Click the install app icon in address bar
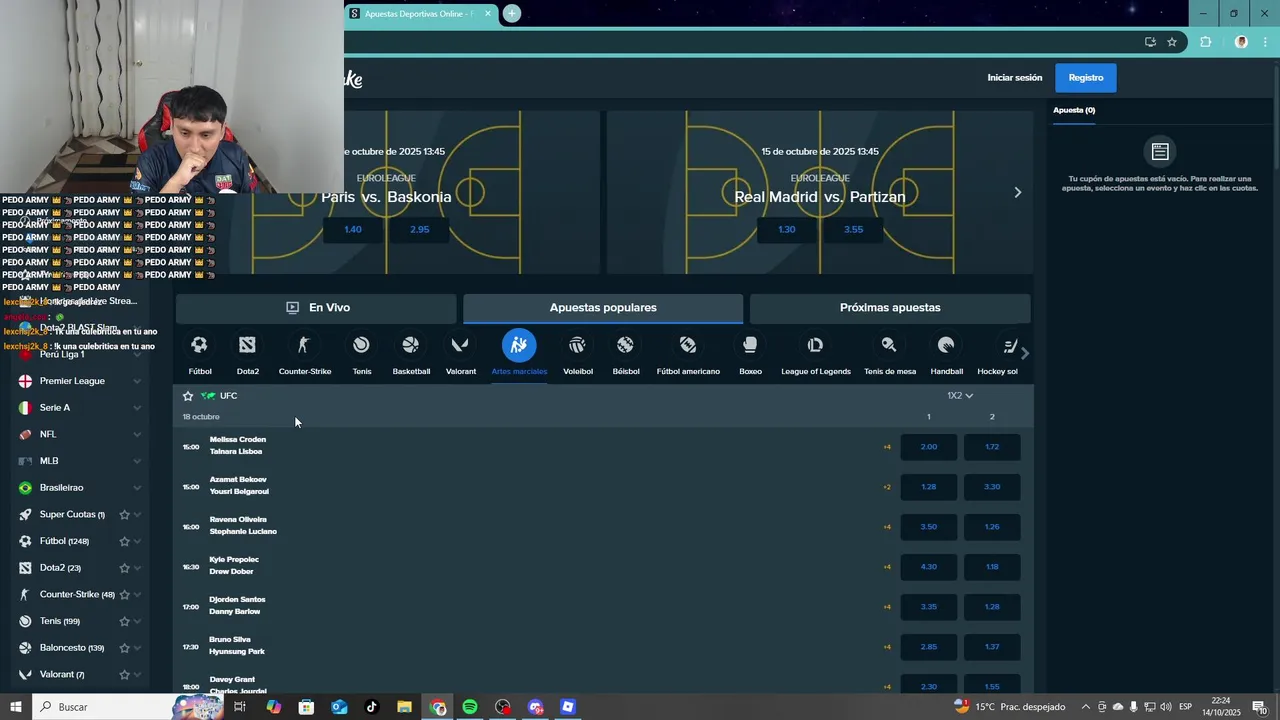This screenshot has width=1280, height=720. (1150, 42)
